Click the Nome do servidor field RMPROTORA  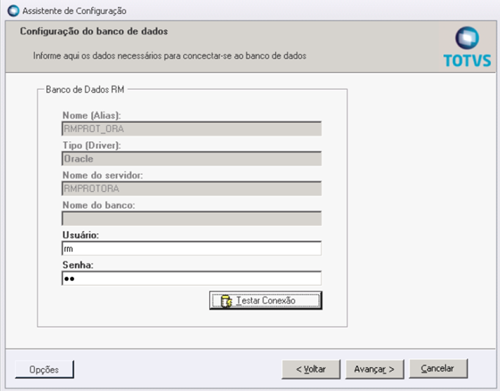click(192, 189)
